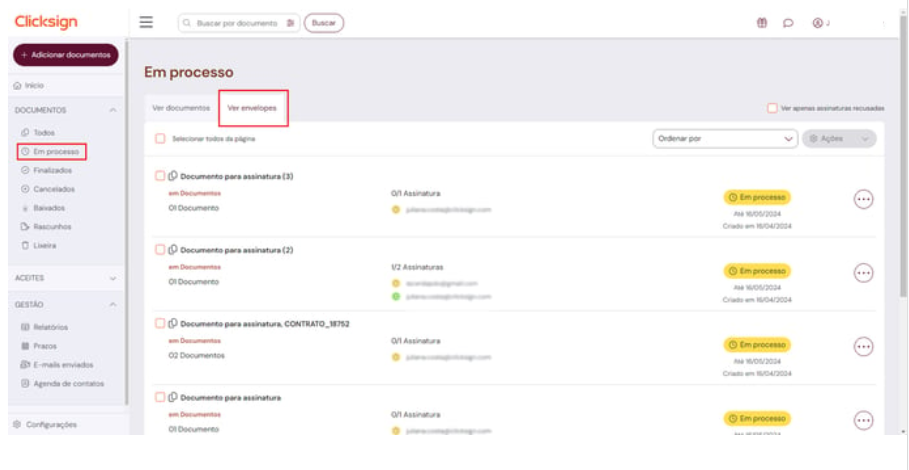
Task: Select 'Ver envelopes' tab
Action: 252,107
